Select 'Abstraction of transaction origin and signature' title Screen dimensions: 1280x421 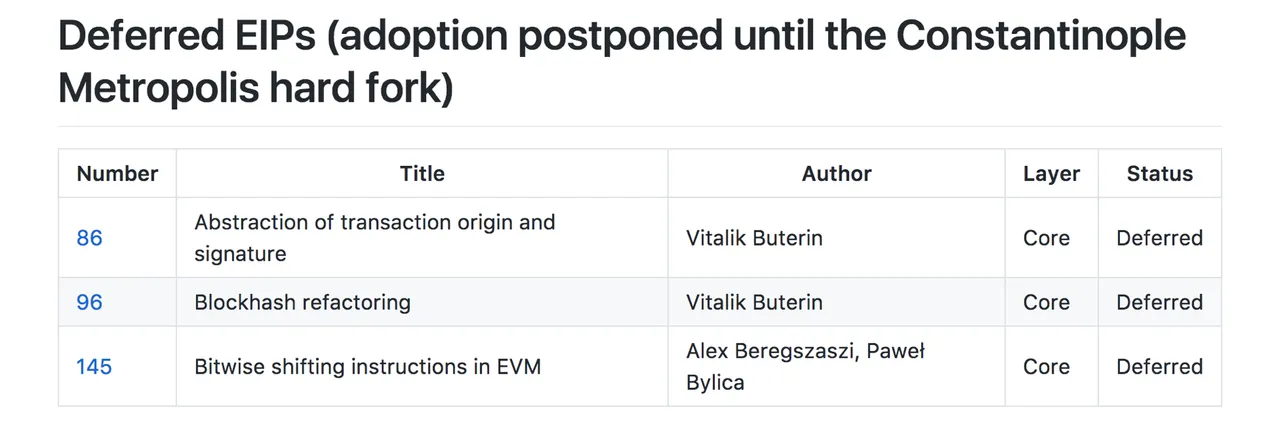point(375,238)
